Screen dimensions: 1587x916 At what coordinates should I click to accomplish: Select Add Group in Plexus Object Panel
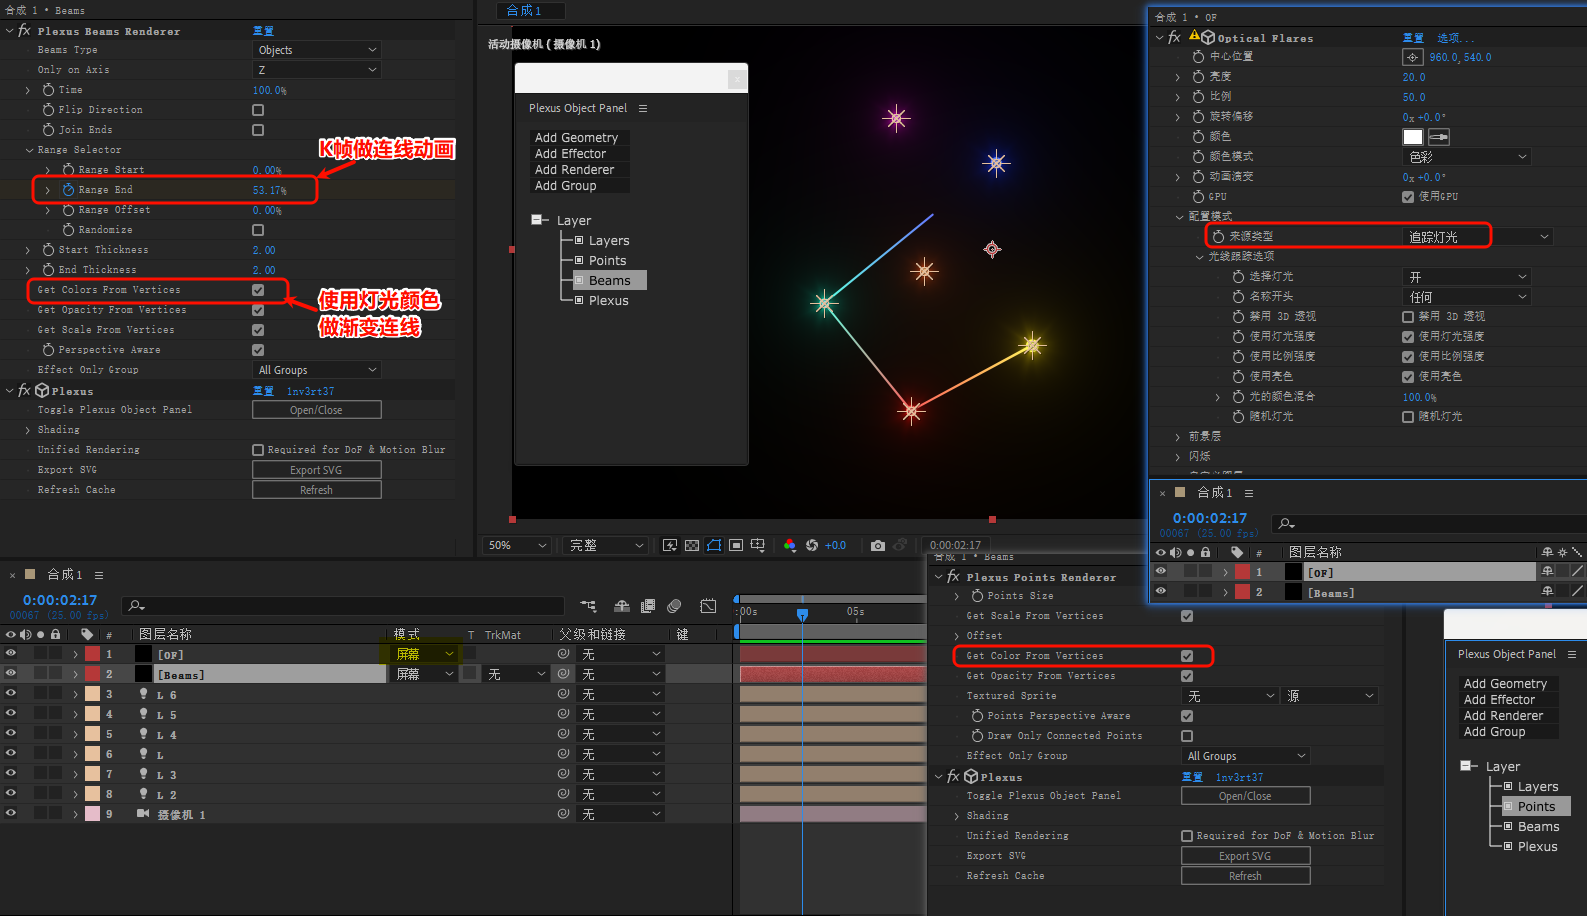click(565, 186)
